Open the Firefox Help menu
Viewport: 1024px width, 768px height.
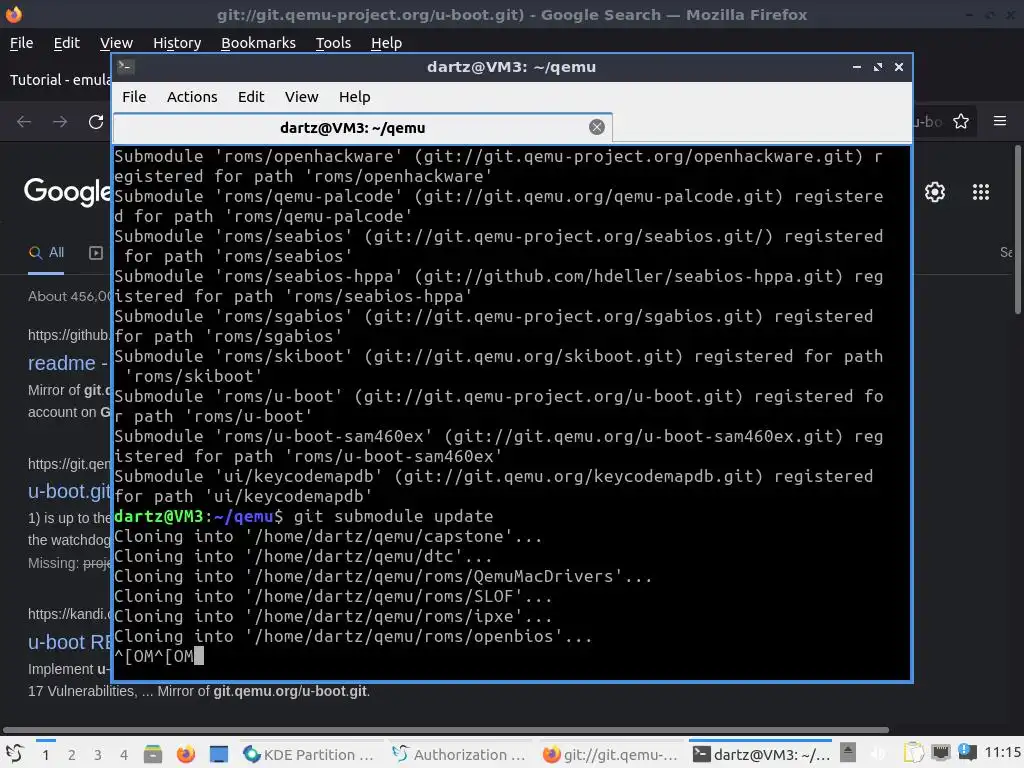click(387, 43)
